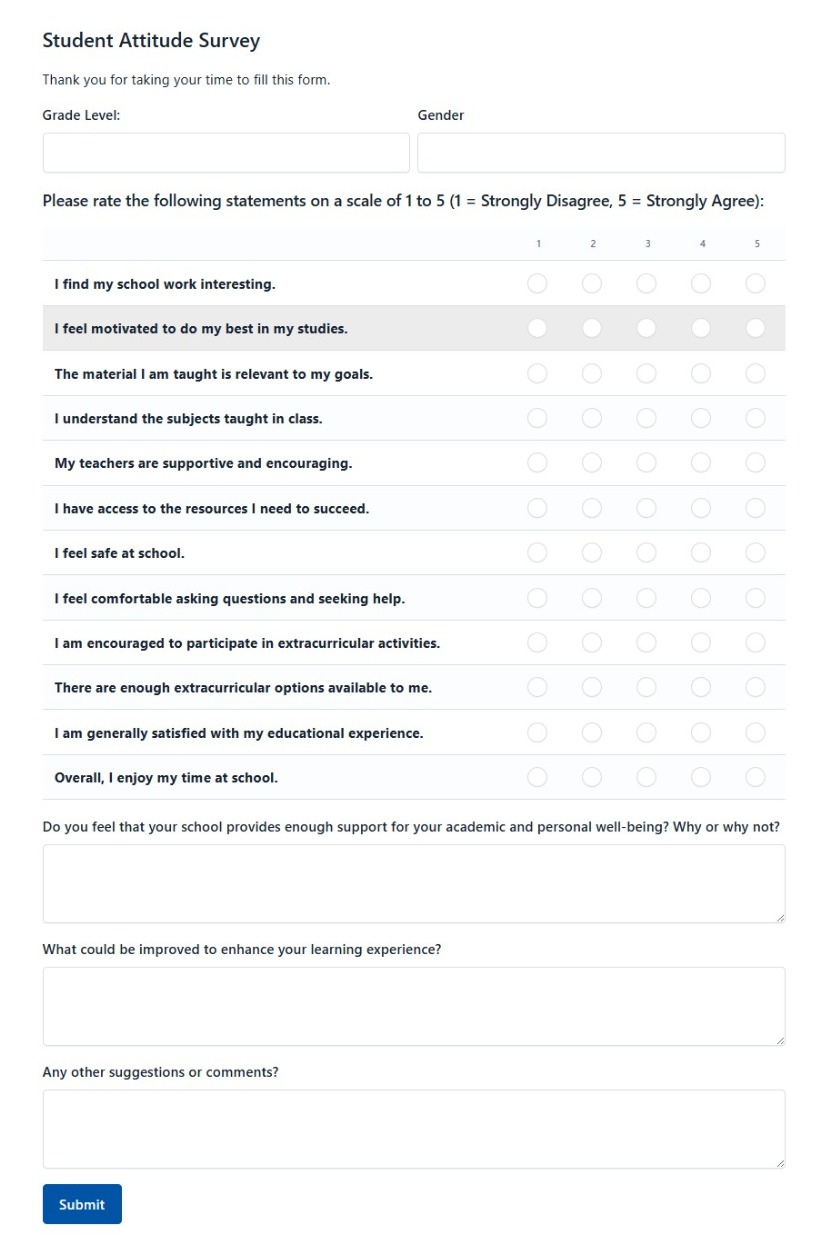Rate 'I feel comfortable asking questions' as 3
The width and height of the screenshot is (826, 1235).
tap(647, 597)
